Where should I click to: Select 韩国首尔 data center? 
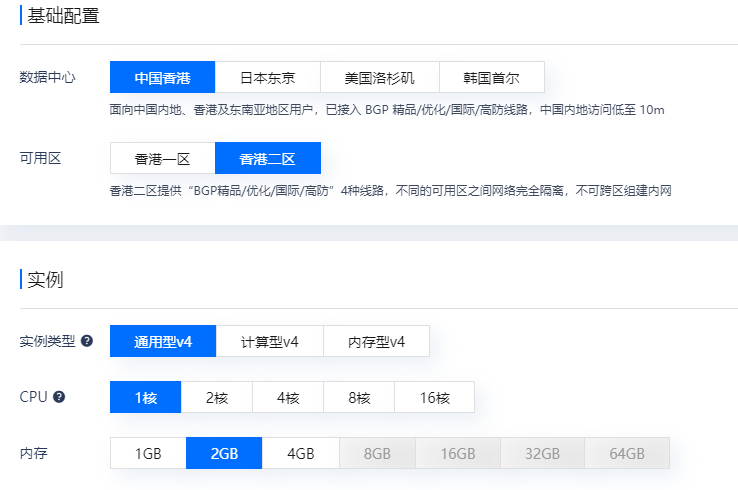pos(492,77)
